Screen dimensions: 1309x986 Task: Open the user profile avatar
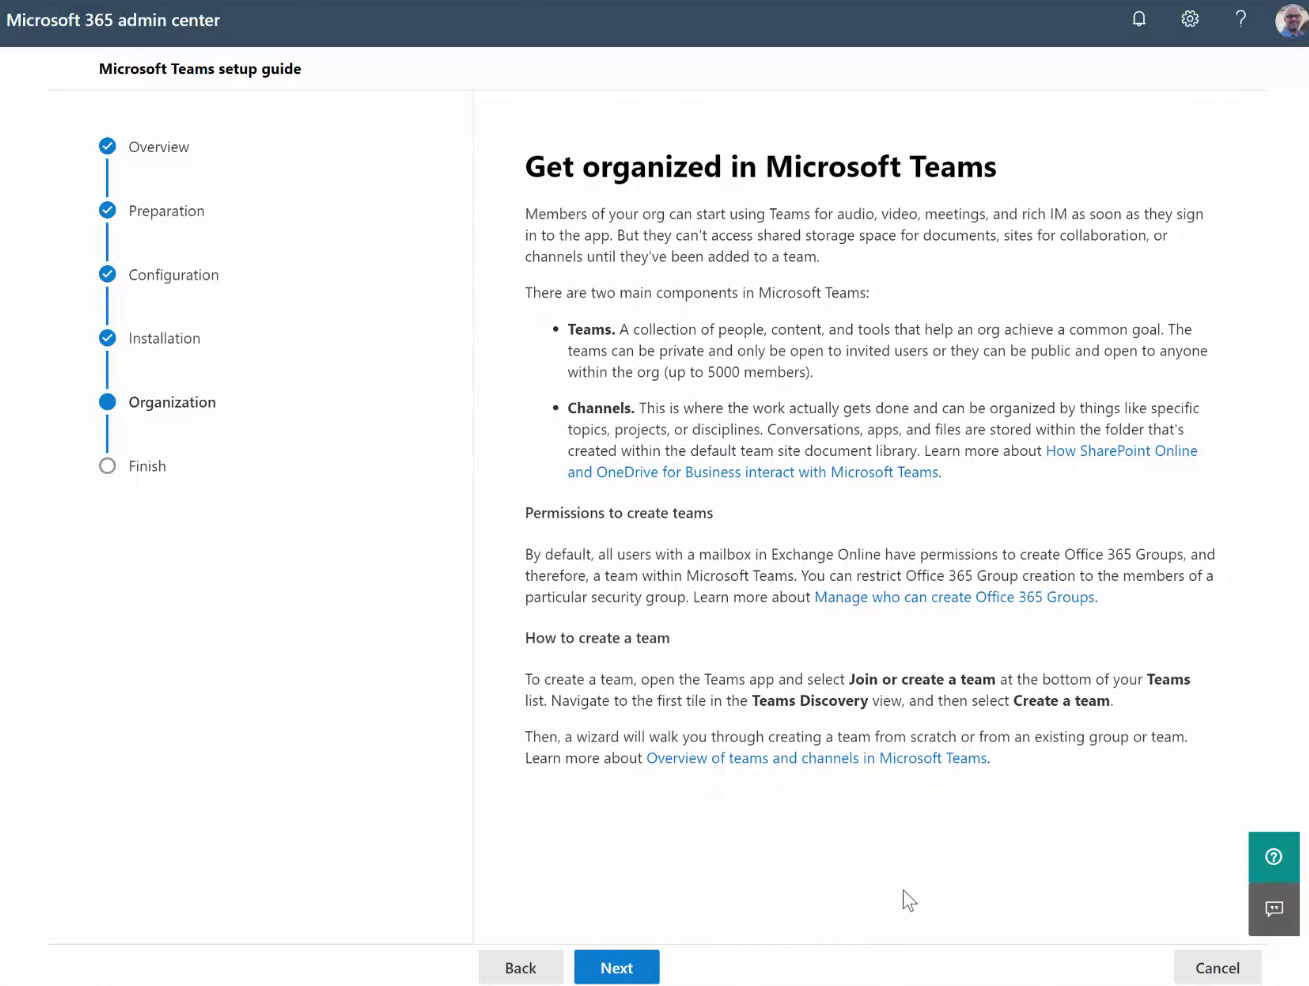point(1291,20)
